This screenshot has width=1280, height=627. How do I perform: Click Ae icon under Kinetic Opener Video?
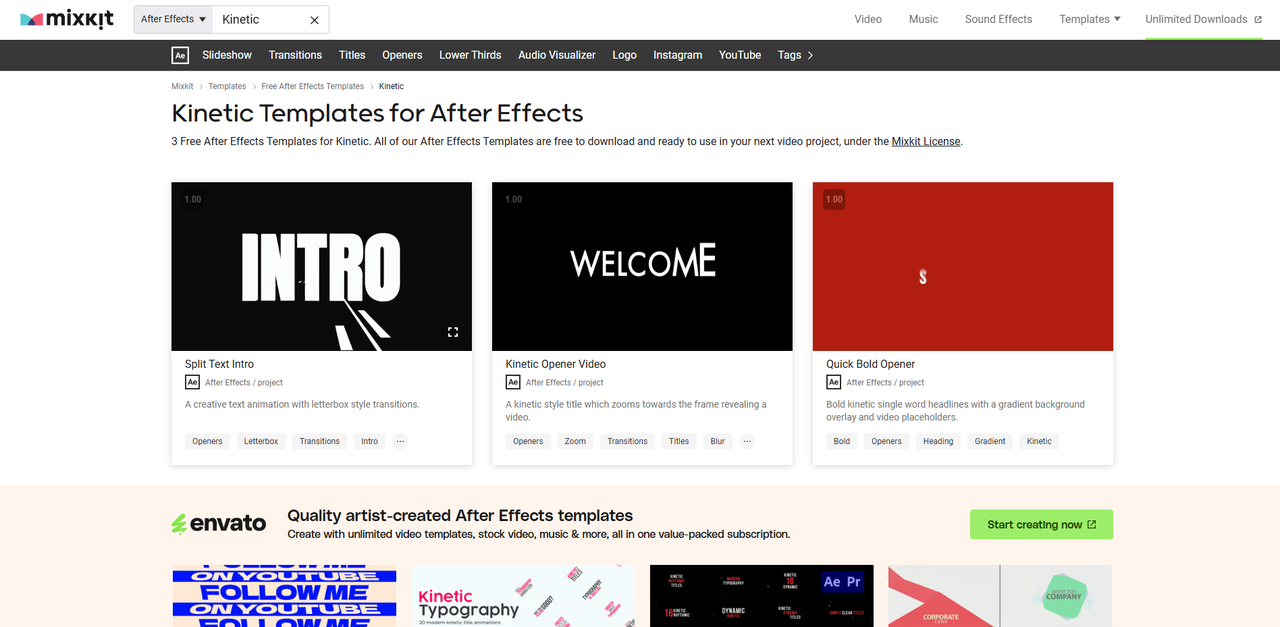tap(513, 382)
